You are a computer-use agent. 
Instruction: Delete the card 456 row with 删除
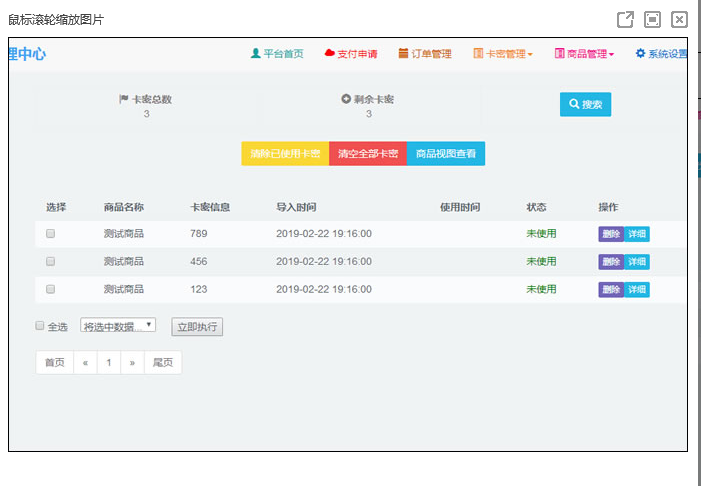pos(611,262)
